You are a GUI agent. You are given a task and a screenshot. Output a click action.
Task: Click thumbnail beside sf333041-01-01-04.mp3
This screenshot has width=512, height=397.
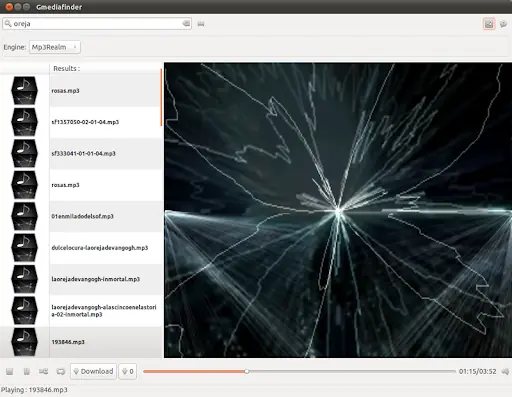[24, 153]
